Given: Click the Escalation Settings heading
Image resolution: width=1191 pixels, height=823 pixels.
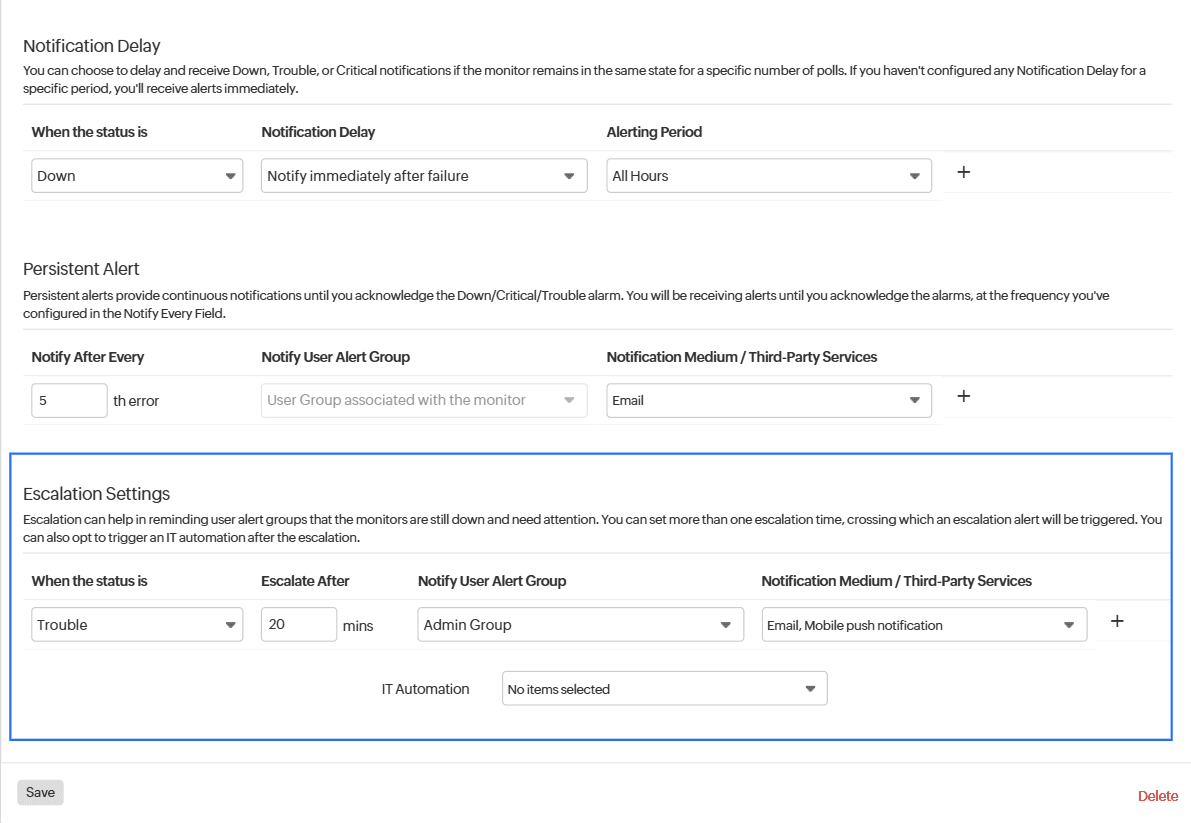Looking at the screenshot, I should [97, 494].
